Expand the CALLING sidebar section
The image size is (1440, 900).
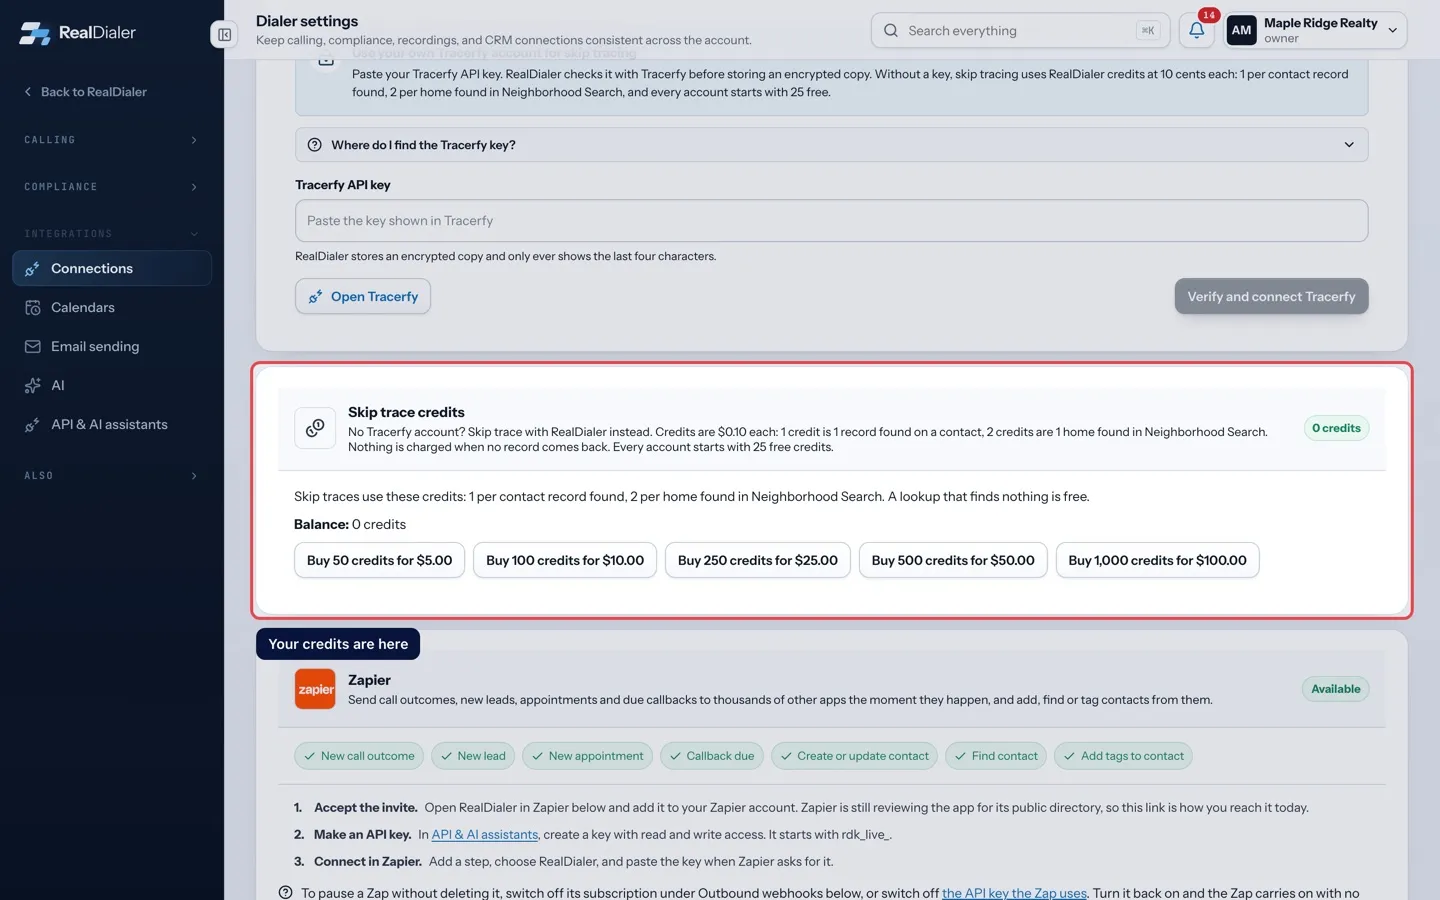[x=111, y=140]
